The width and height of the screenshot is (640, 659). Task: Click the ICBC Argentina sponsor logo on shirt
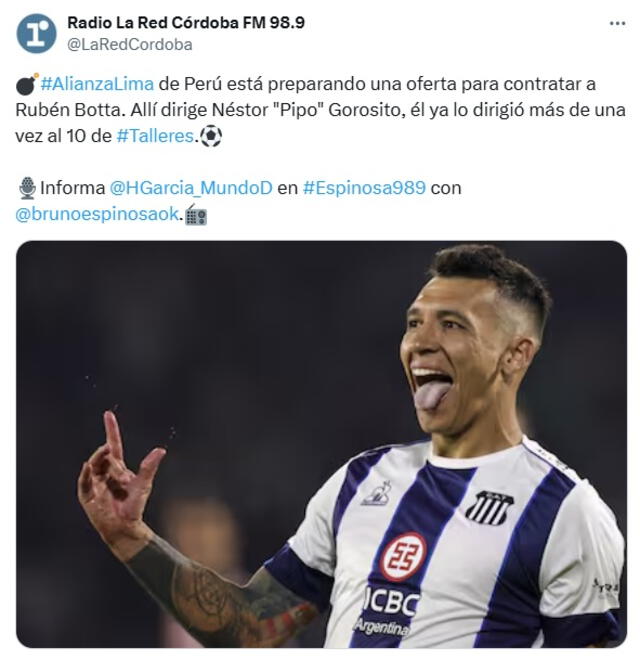[x=389, y=611]
